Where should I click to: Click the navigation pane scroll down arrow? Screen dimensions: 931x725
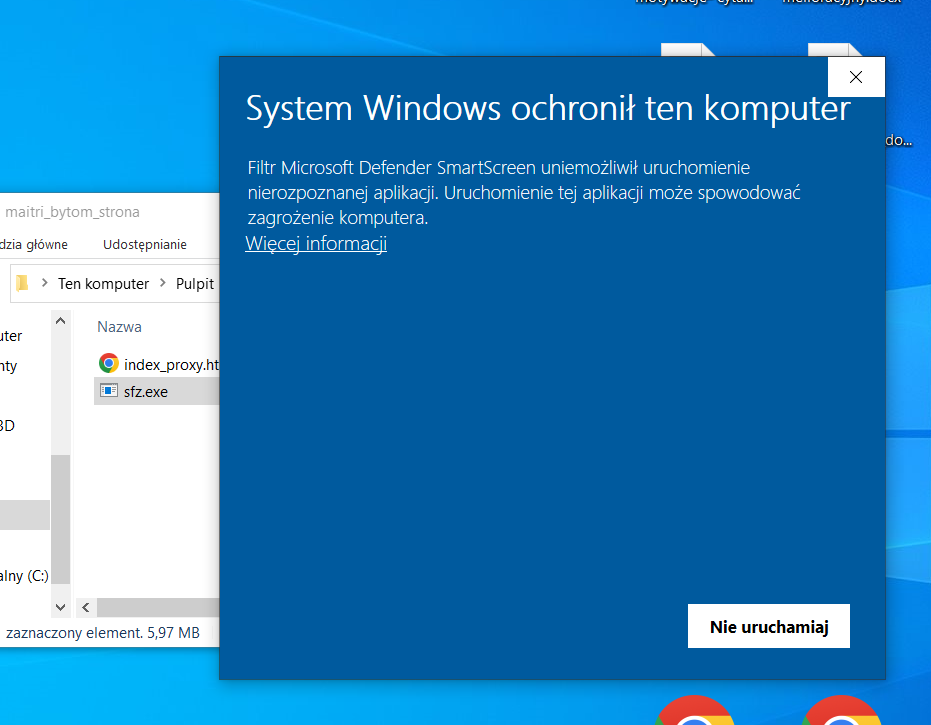pos(61,607)
